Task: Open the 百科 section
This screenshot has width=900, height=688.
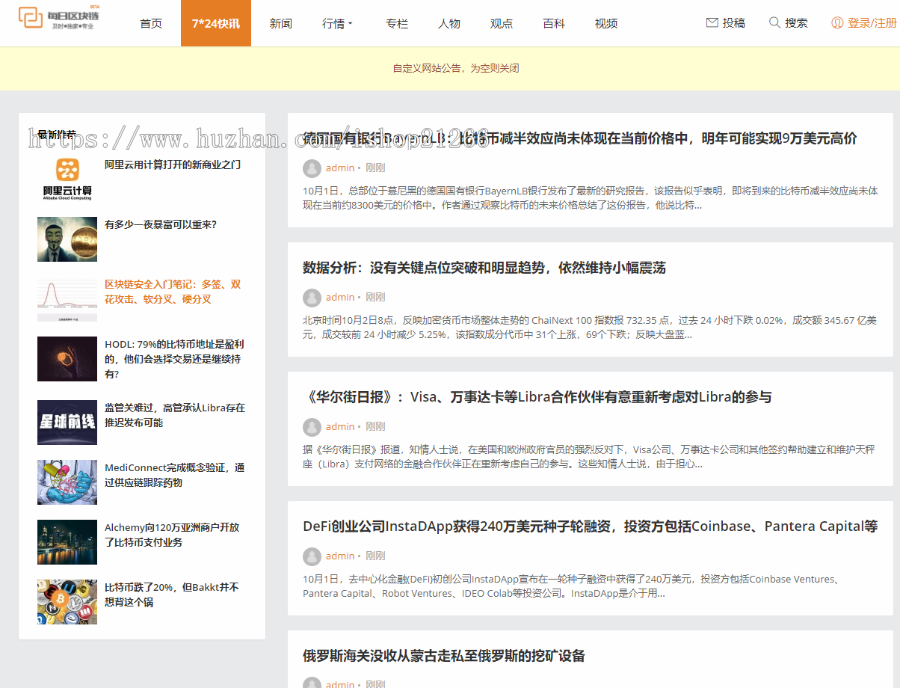Action: click(x=554, y=22)
